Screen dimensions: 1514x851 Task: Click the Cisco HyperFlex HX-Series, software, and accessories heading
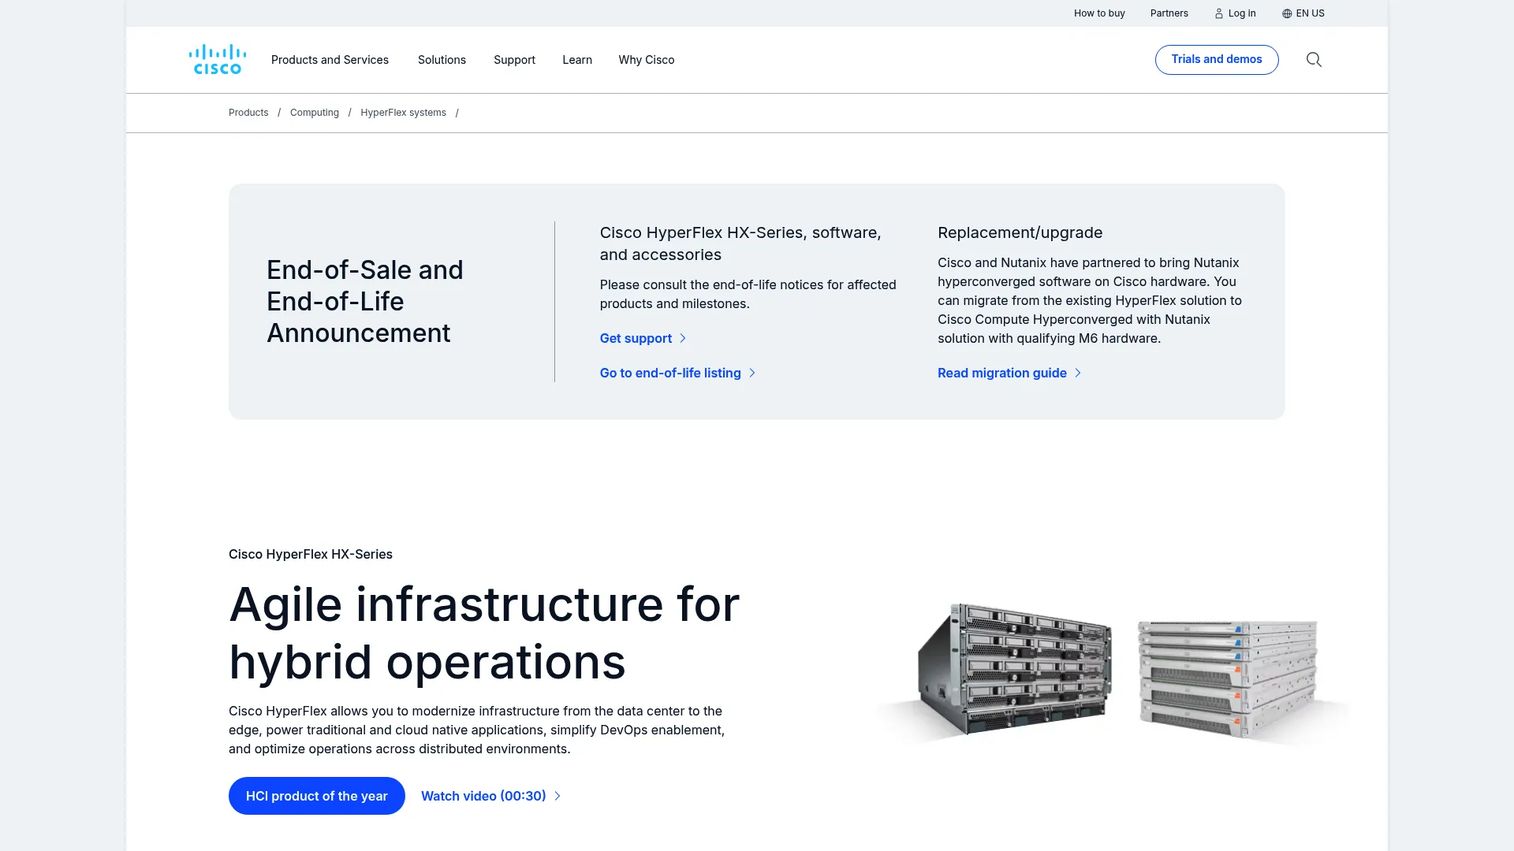740,244
